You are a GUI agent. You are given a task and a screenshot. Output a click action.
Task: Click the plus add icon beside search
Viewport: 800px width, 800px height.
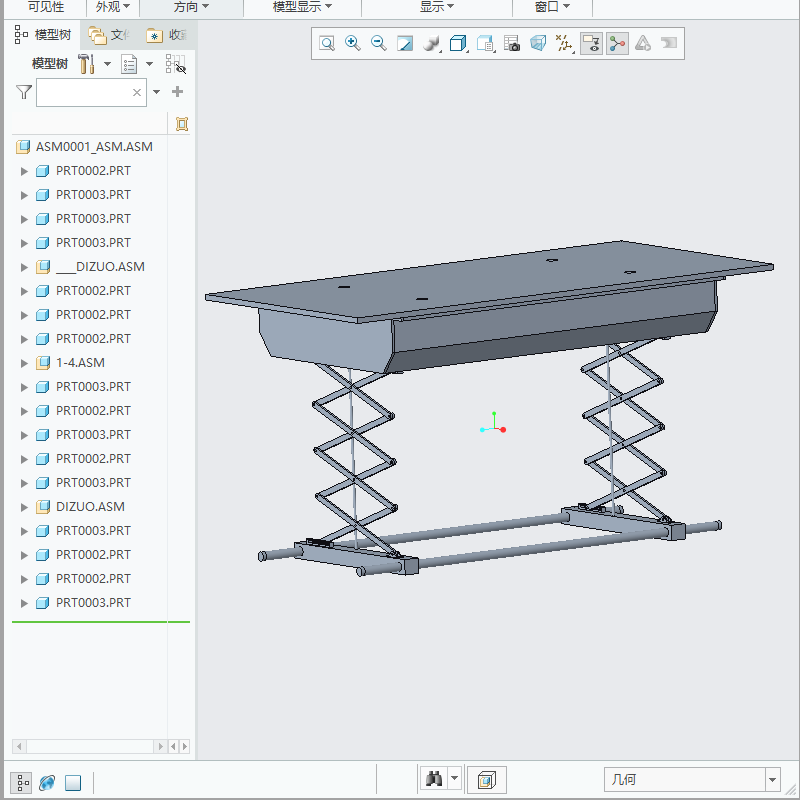178,92
